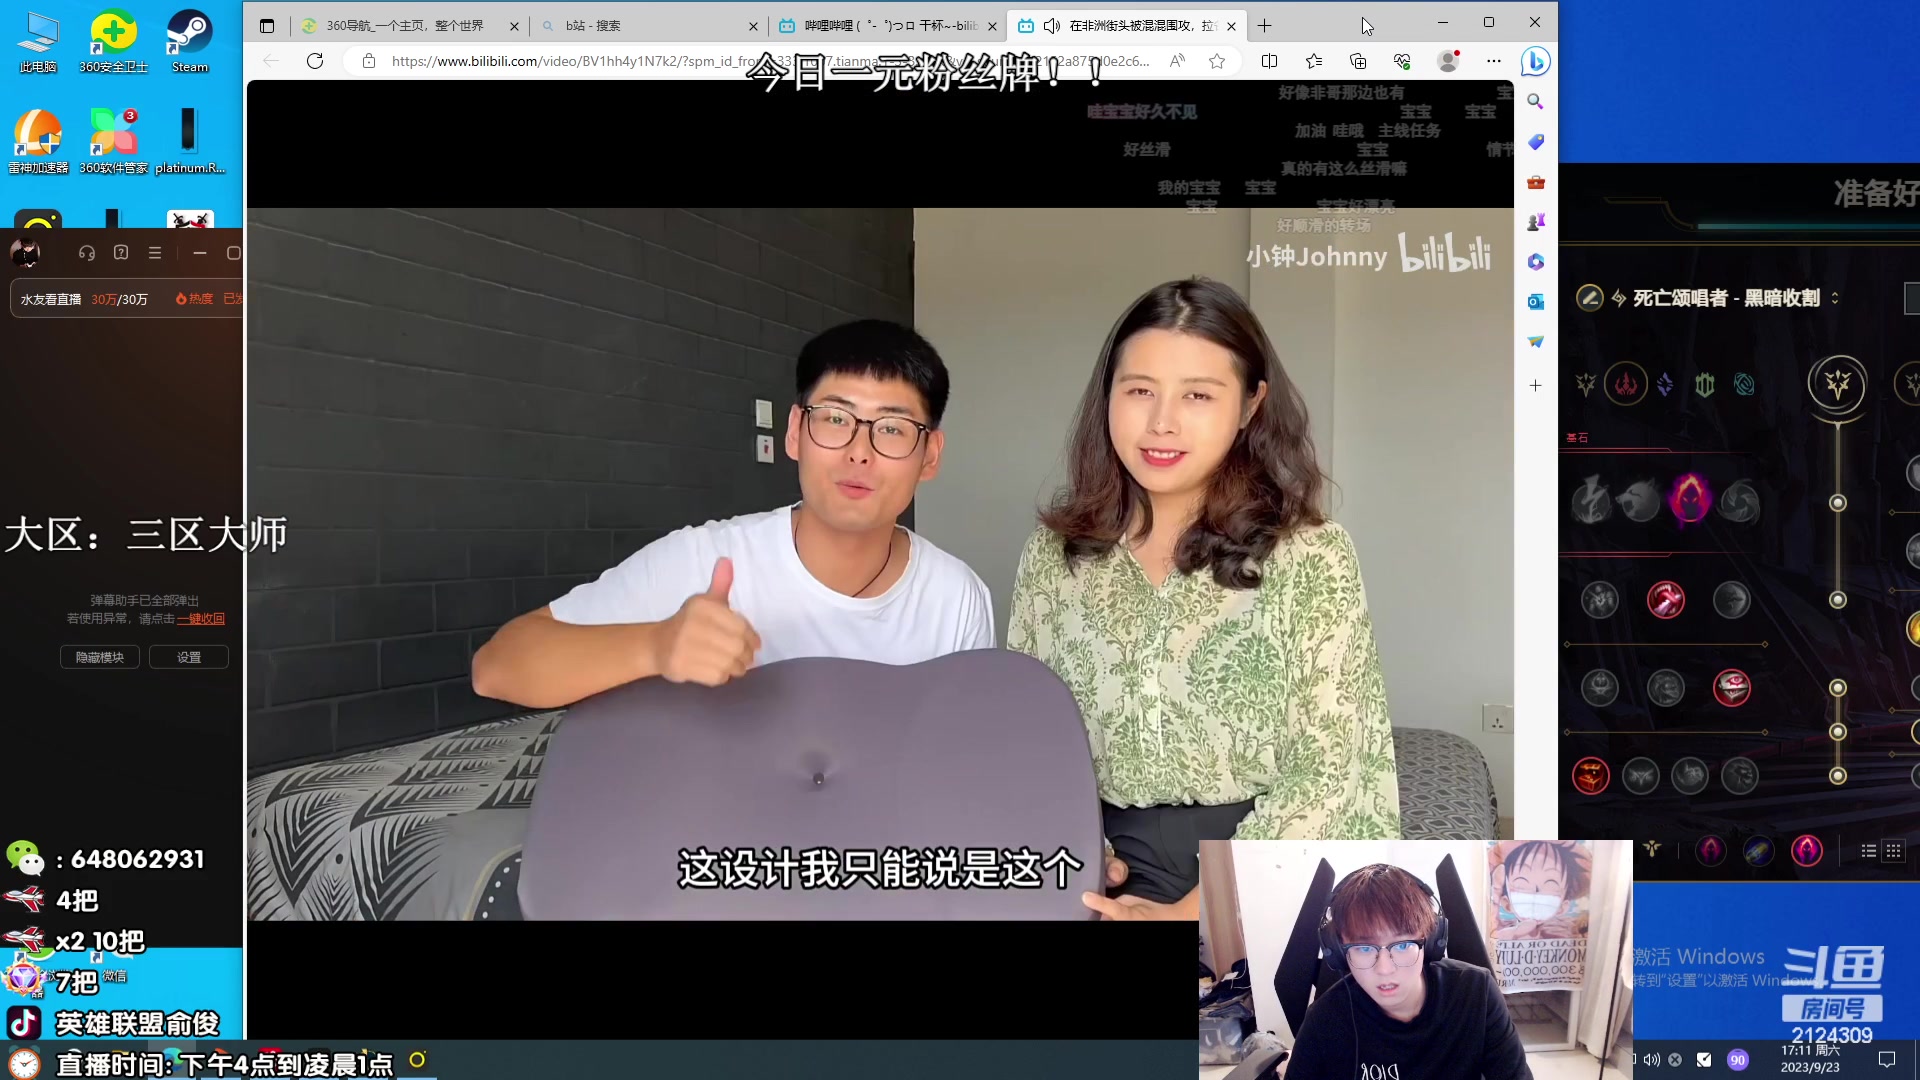Switch rune panel to grid view

click(1893, 851)
